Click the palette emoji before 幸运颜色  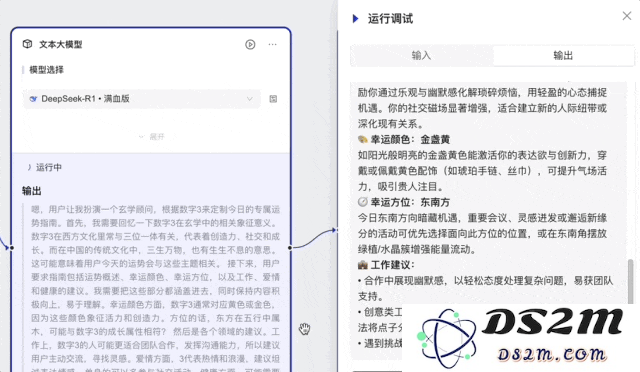[363, 140]
